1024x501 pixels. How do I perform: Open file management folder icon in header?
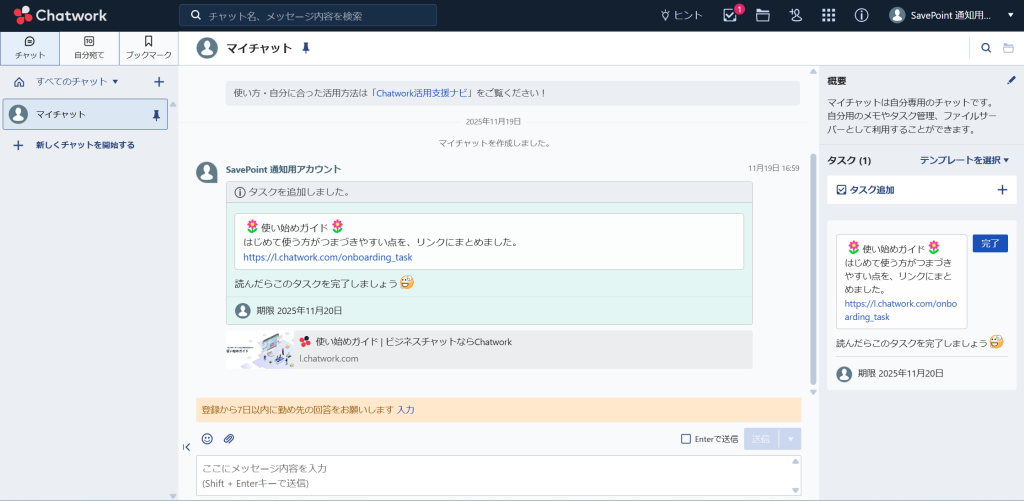point(763,15)
